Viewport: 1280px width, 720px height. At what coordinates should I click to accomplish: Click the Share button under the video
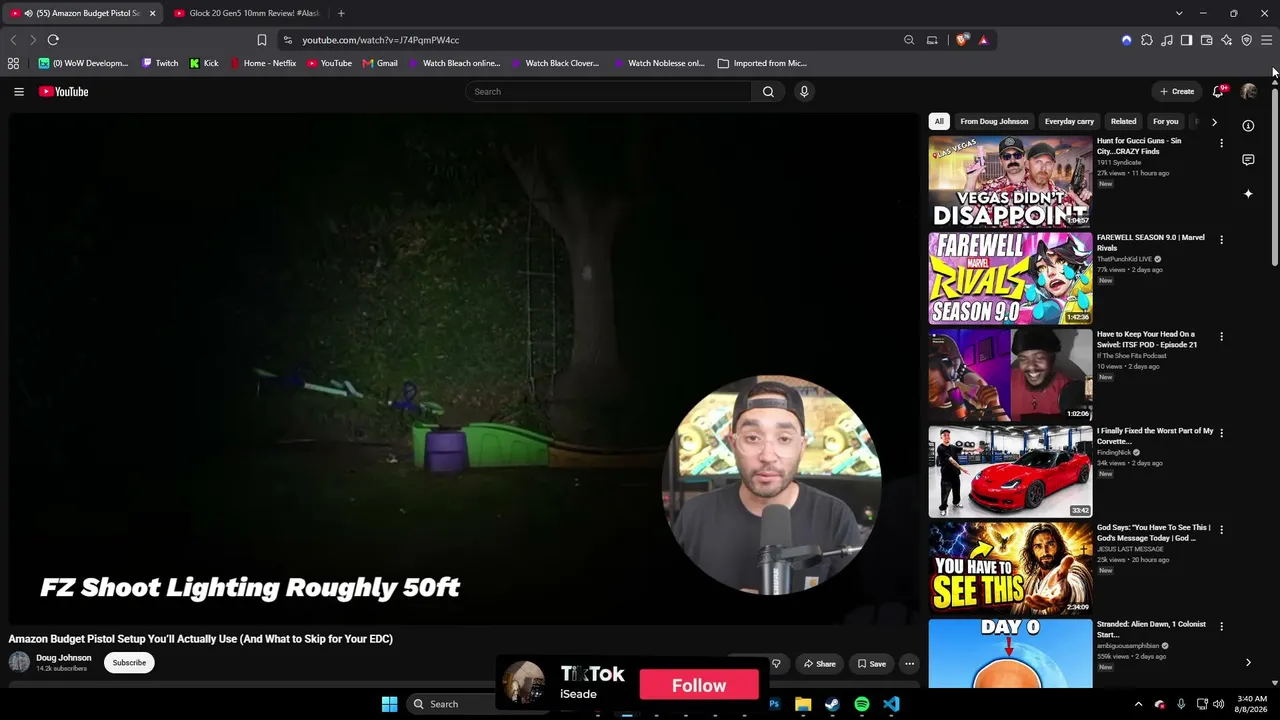[819, 663]
